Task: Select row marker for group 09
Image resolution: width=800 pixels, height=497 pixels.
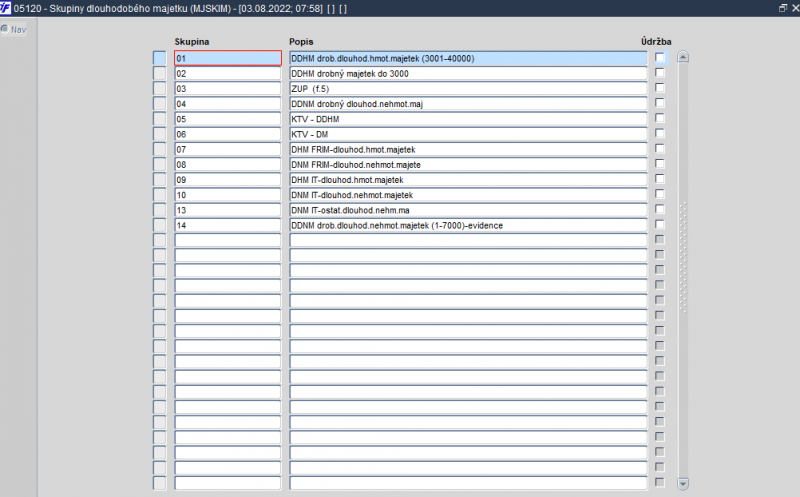Action: [x=160, y=180]
